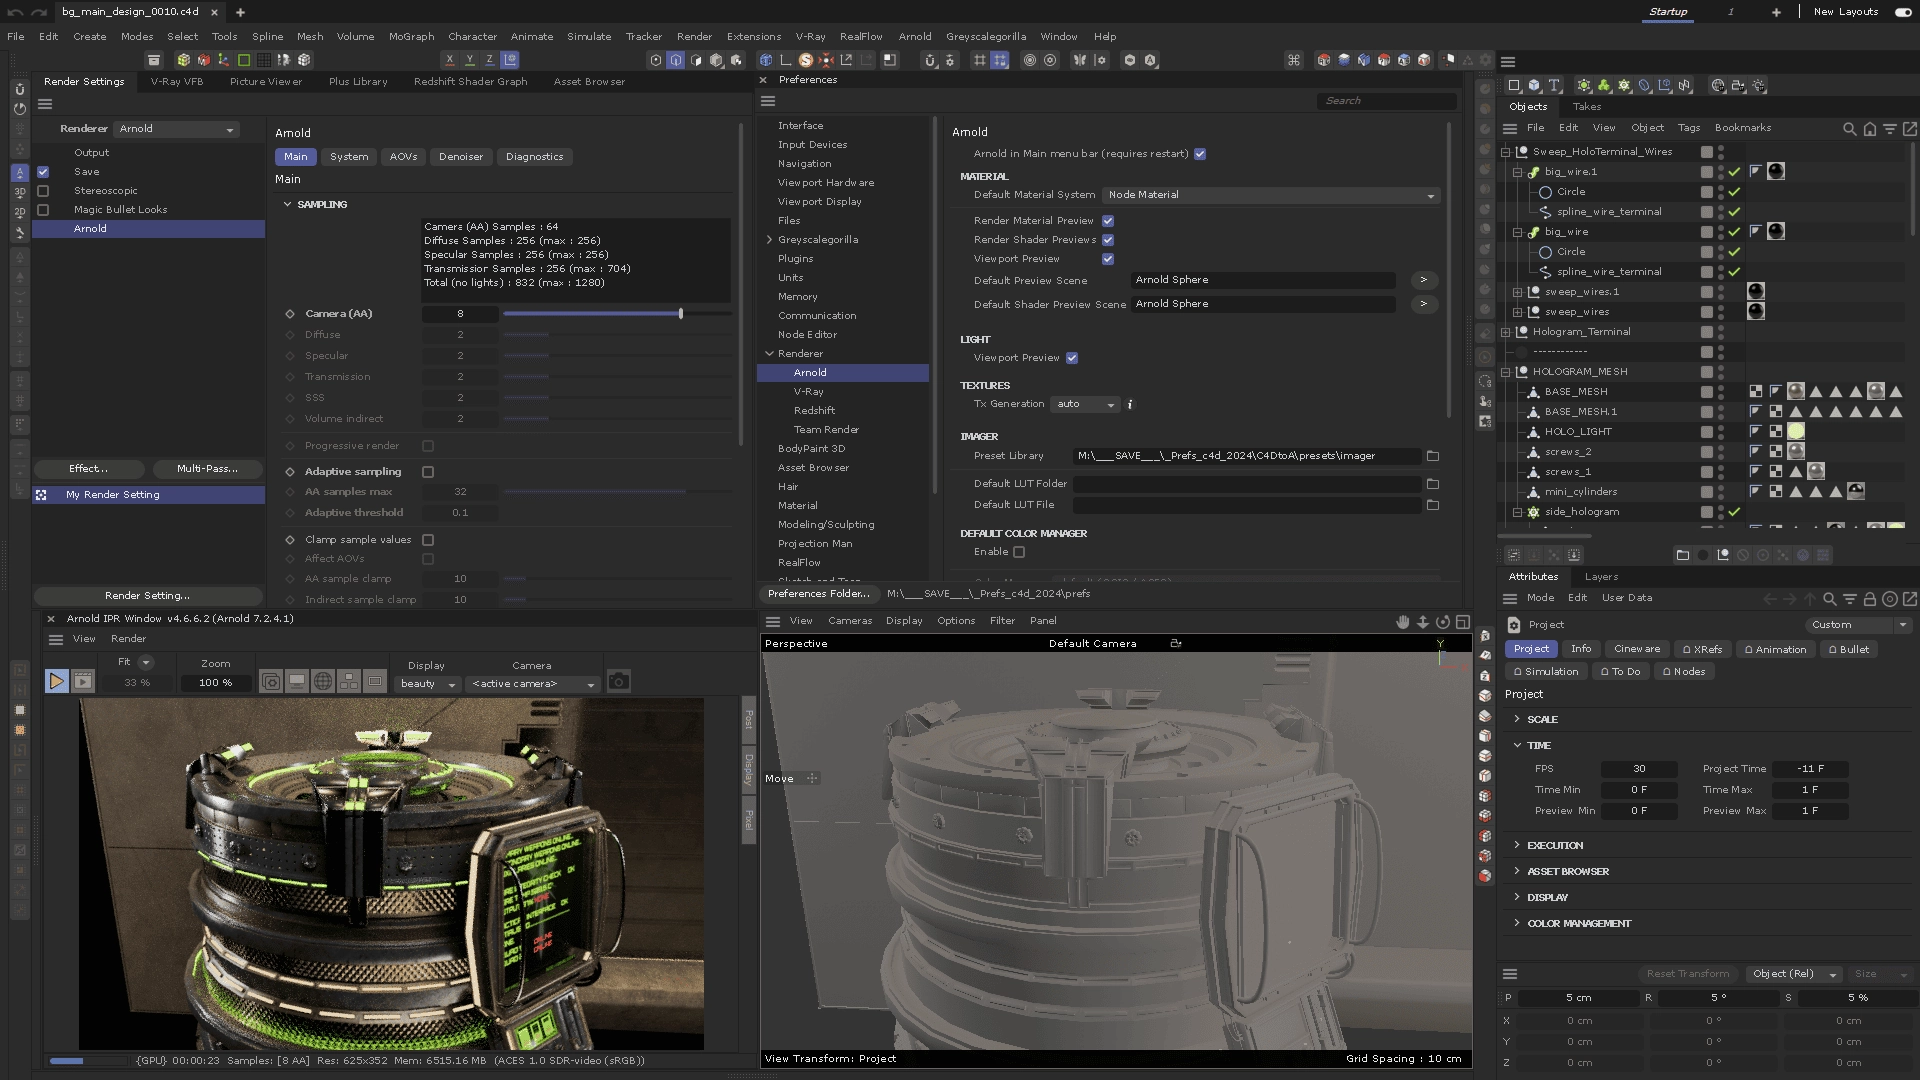Screen dimensions: 1920x1080
Task: Enable Magic Bullet Looks checkbox
Action: (43, 210)
